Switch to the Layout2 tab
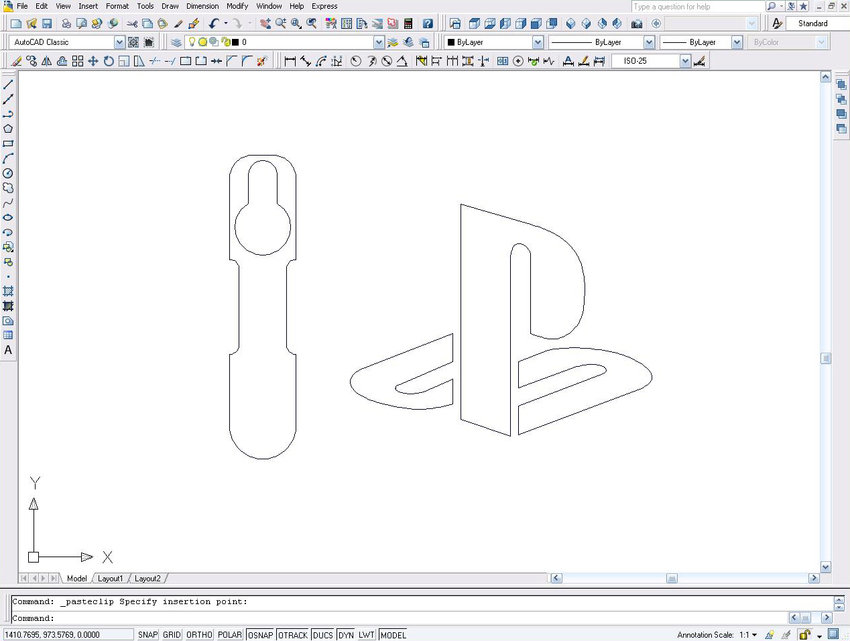The height and width of the screenshot is (641, 850). tap(147, 579)
